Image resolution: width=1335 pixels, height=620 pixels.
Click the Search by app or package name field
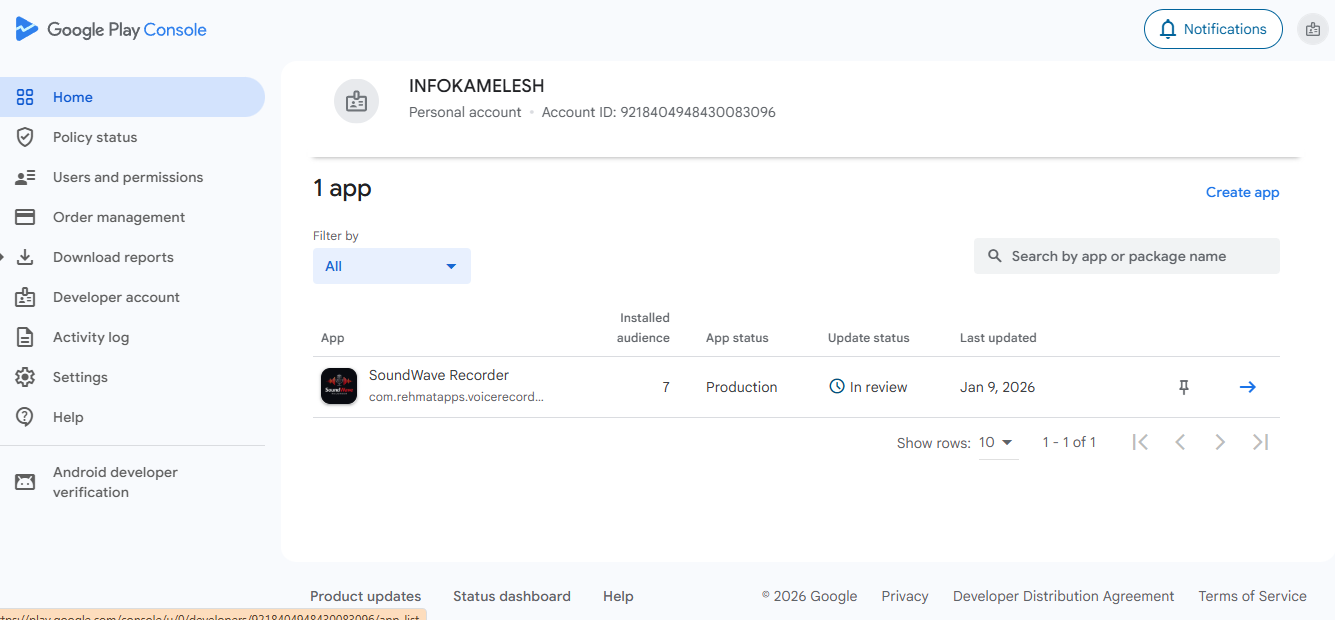click(x=1127, y=256)
